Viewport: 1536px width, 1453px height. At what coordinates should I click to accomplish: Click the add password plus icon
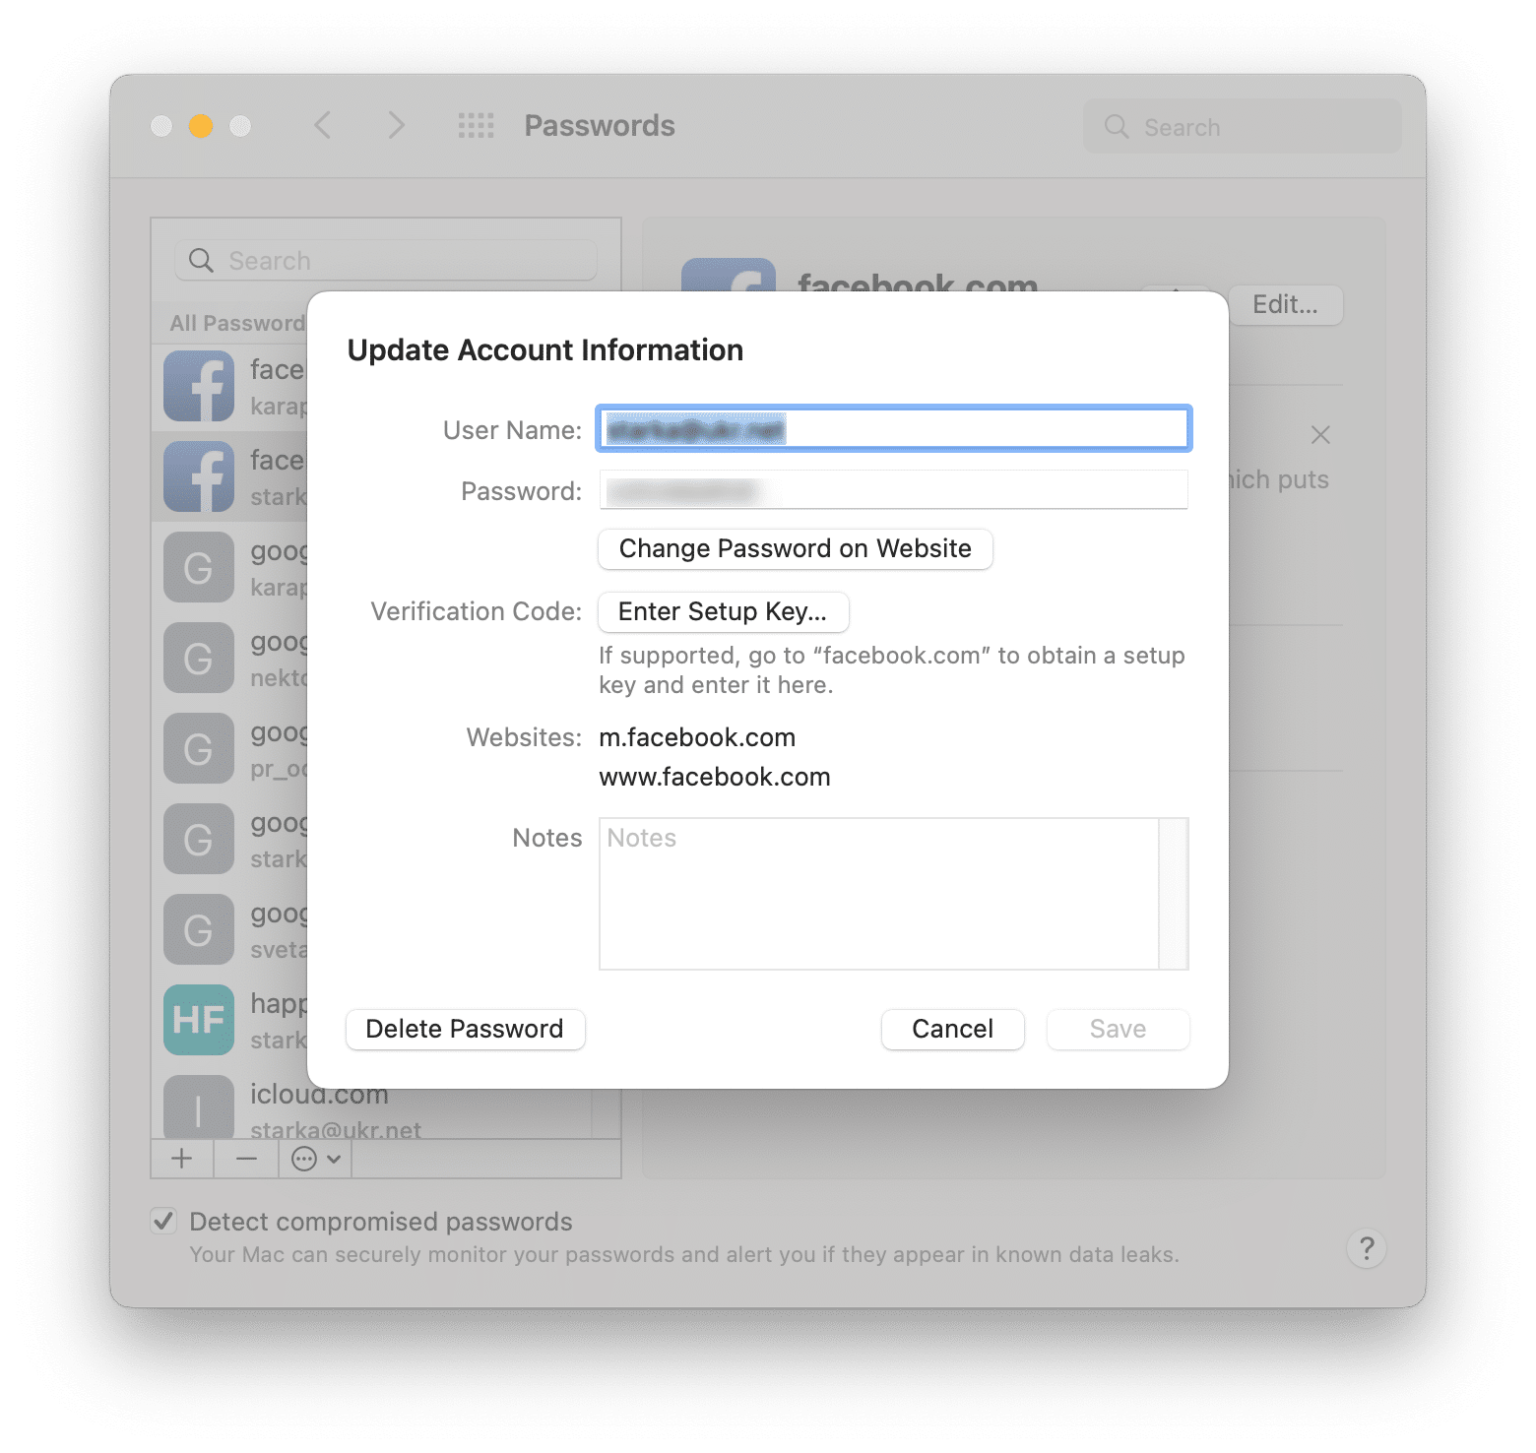[181, 1159]
